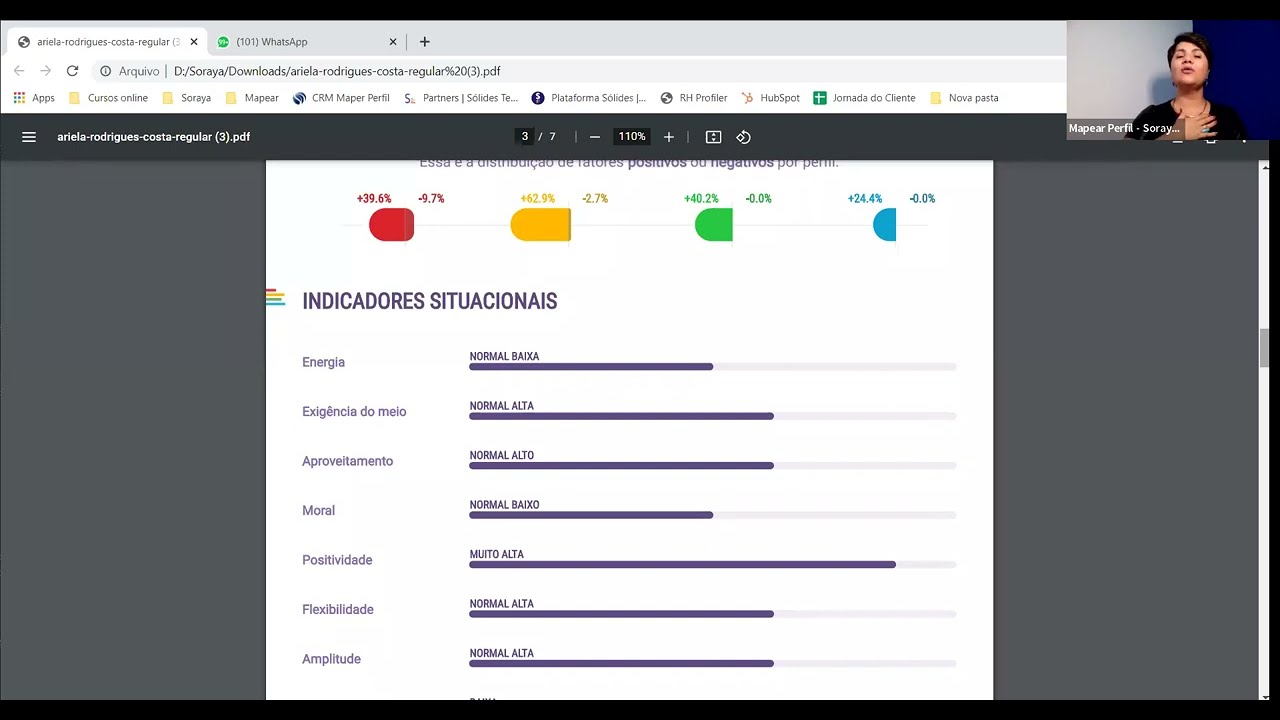This screenshot has height=720, width=1280.
Task: Open the Nova pasta bookmark folder
Action: tap(964, 98)
